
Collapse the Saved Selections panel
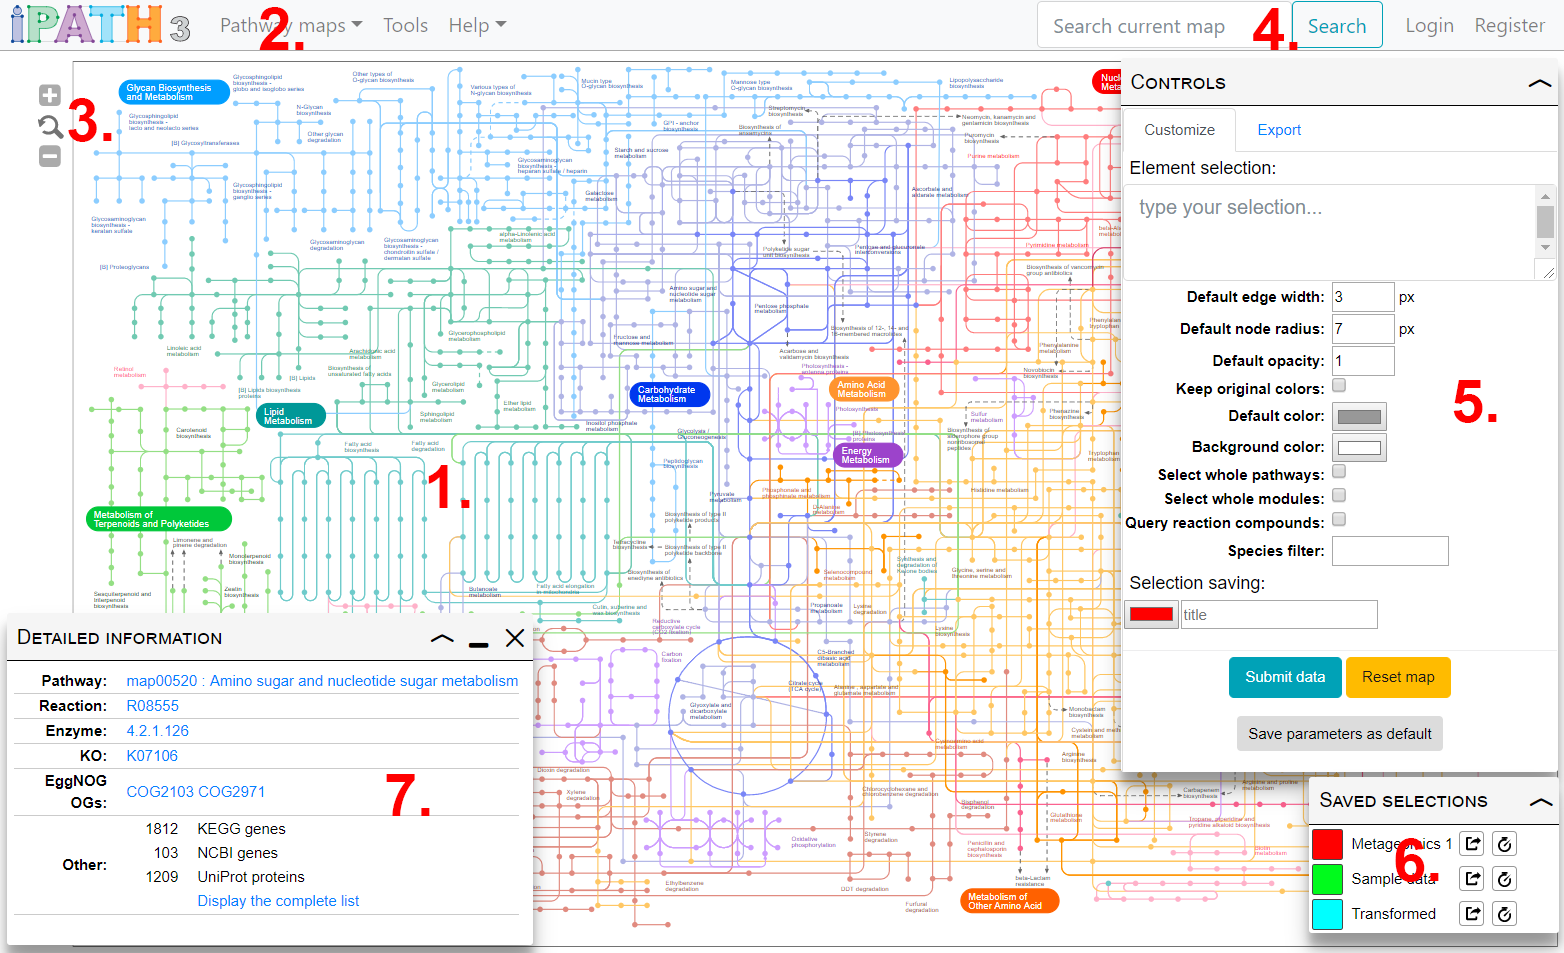coord(1540,801)
